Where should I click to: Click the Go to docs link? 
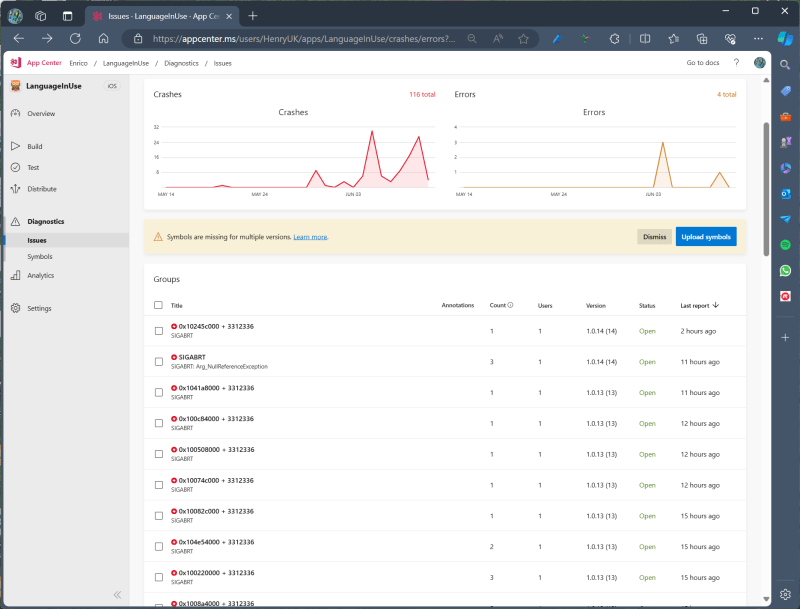[x=703, y=63]
